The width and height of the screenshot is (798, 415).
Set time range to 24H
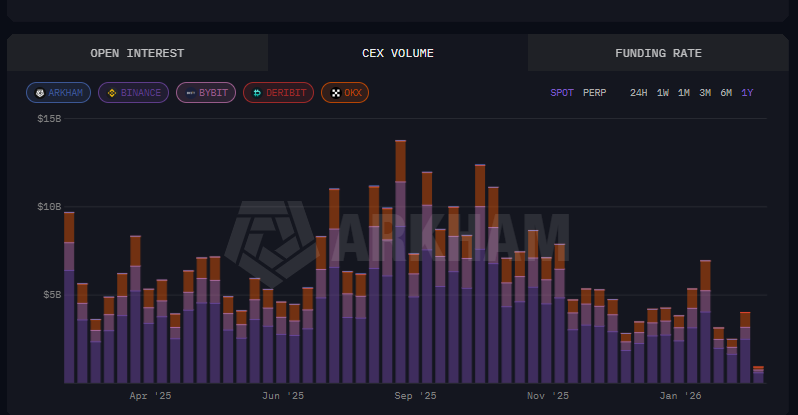point(639,93)
